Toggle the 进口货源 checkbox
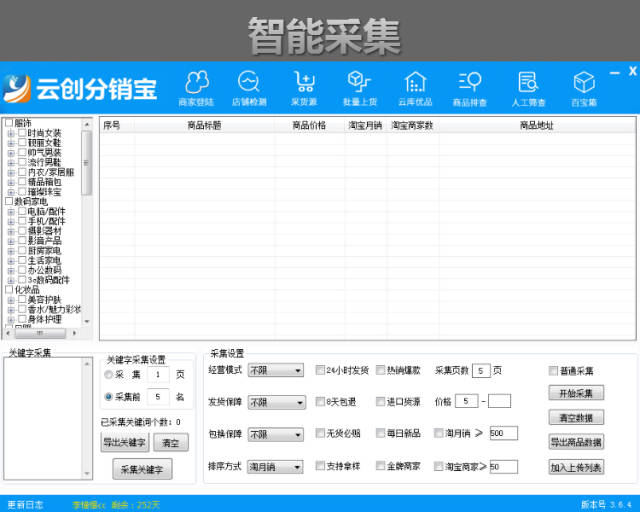640x512 pixels. point(380,401)
